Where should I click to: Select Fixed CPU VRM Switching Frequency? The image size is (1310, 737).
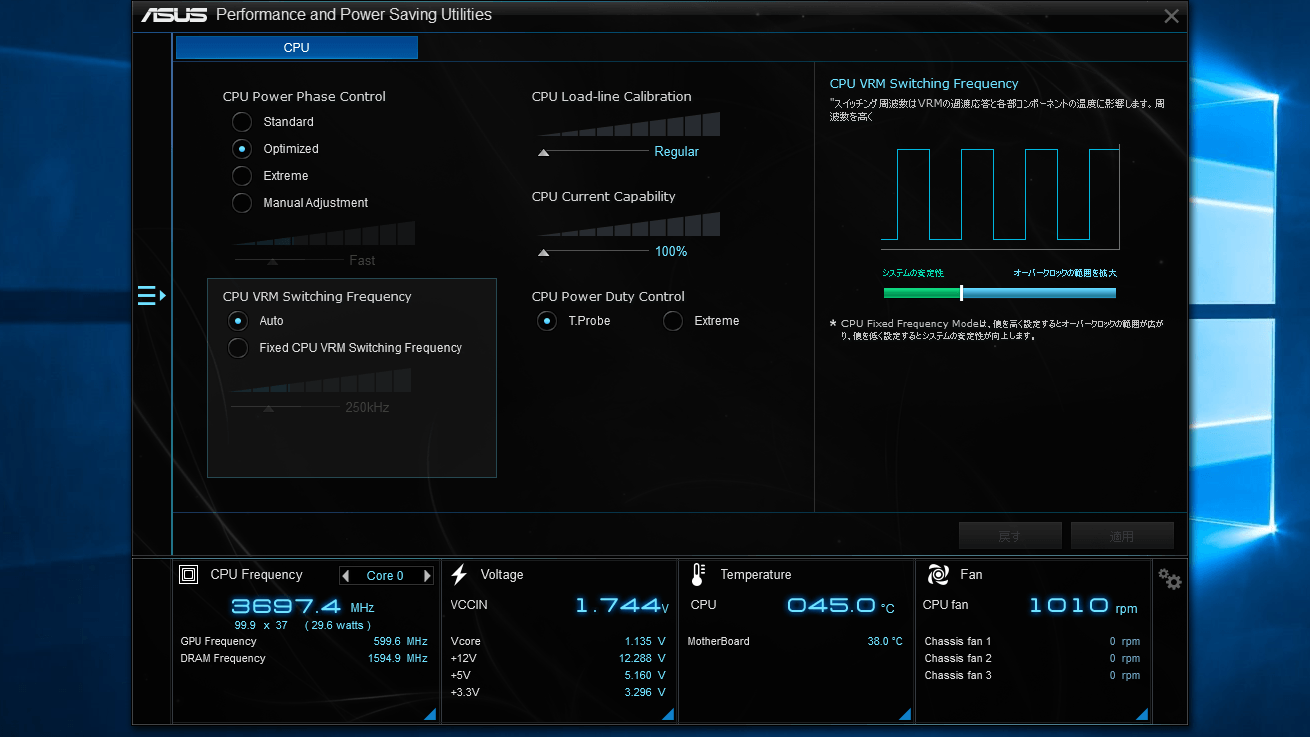[238, 348]
